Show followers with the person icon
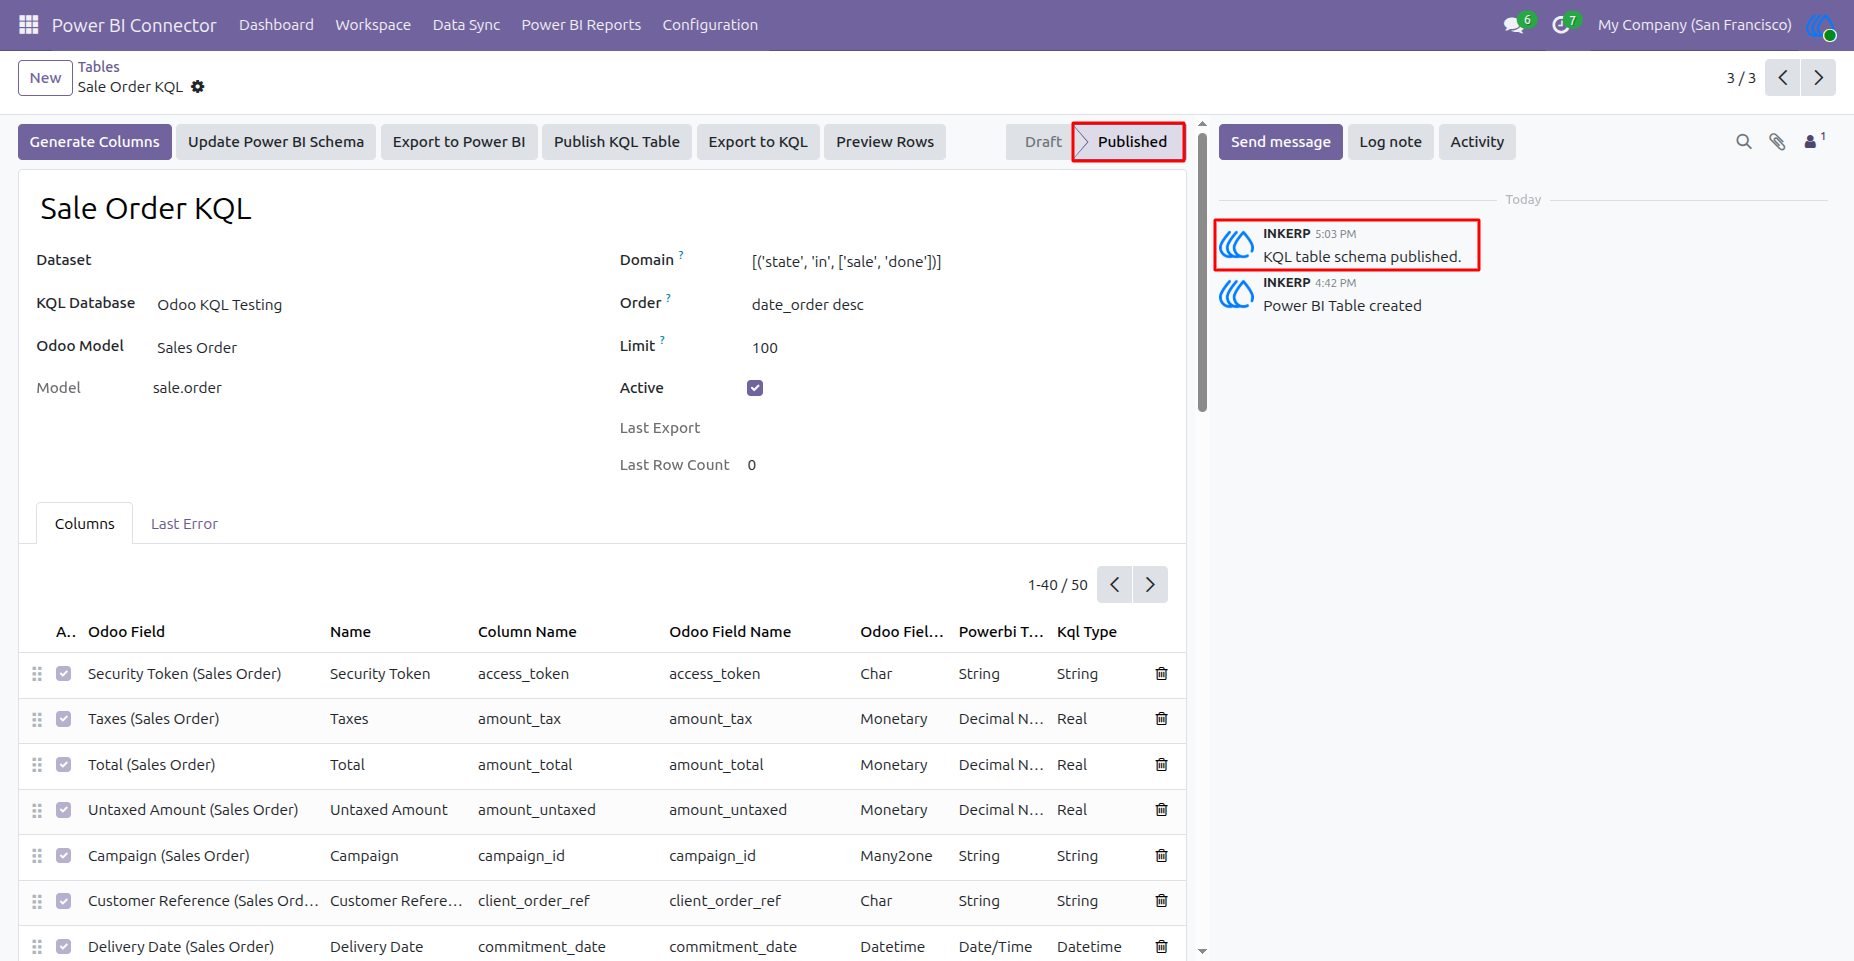 tap(1810, 142)
